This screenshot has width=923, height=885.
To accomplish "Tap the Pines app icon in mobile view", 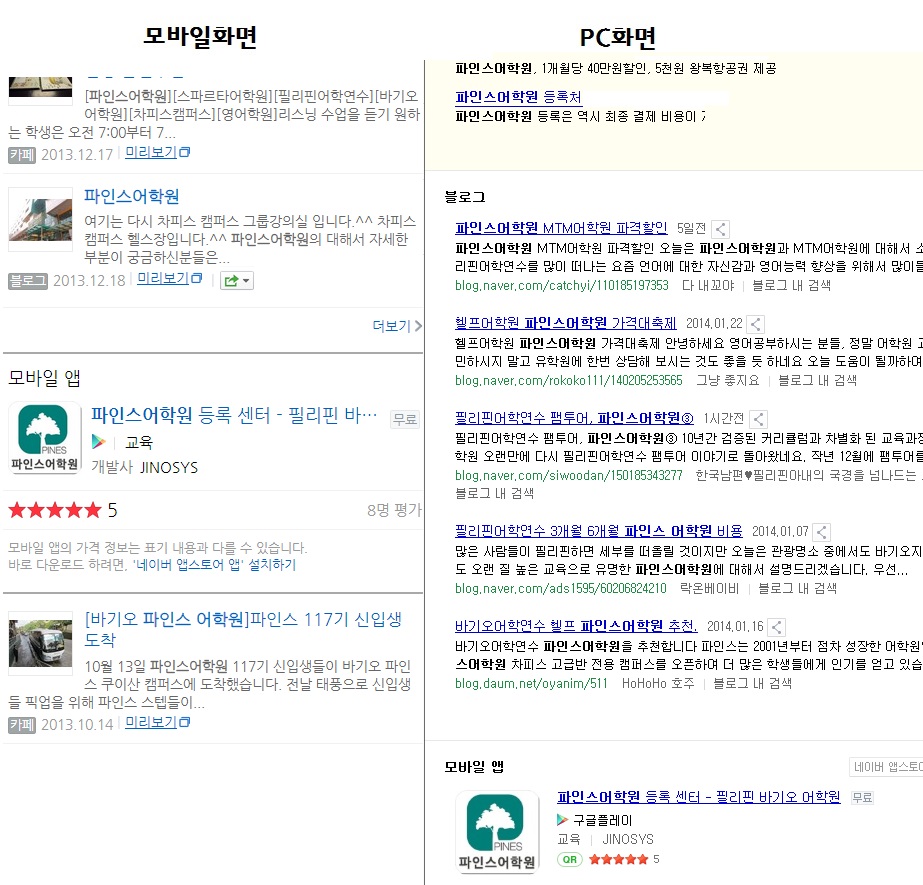I will click(45, 437).
